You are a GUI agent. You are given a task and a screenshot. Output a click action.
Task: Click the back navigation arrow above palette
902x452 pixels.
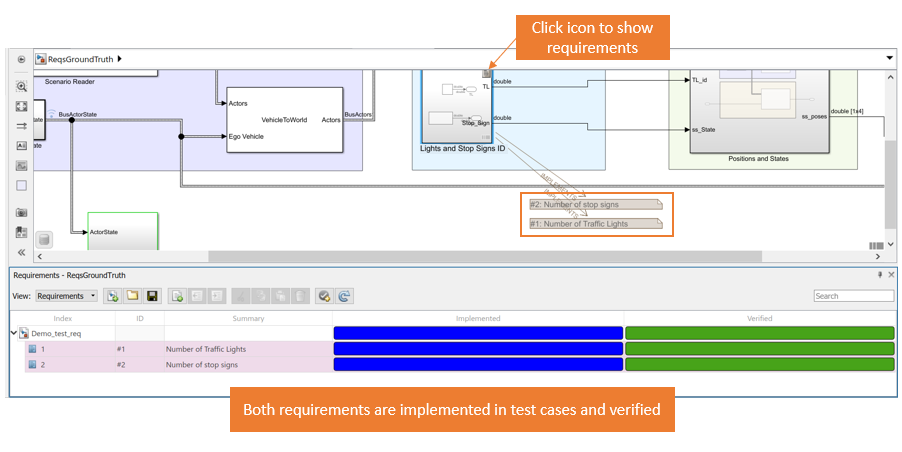click(x=21, y=59)
